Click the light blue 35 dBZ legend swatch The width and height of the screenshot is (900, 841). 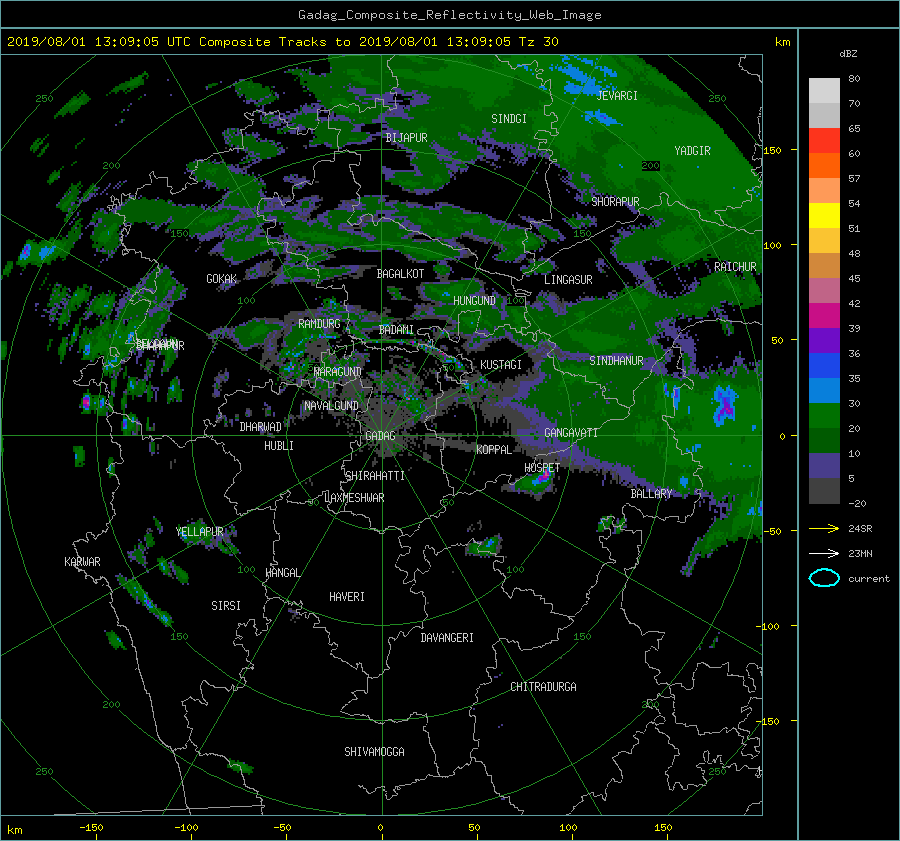tap(824, 391)
